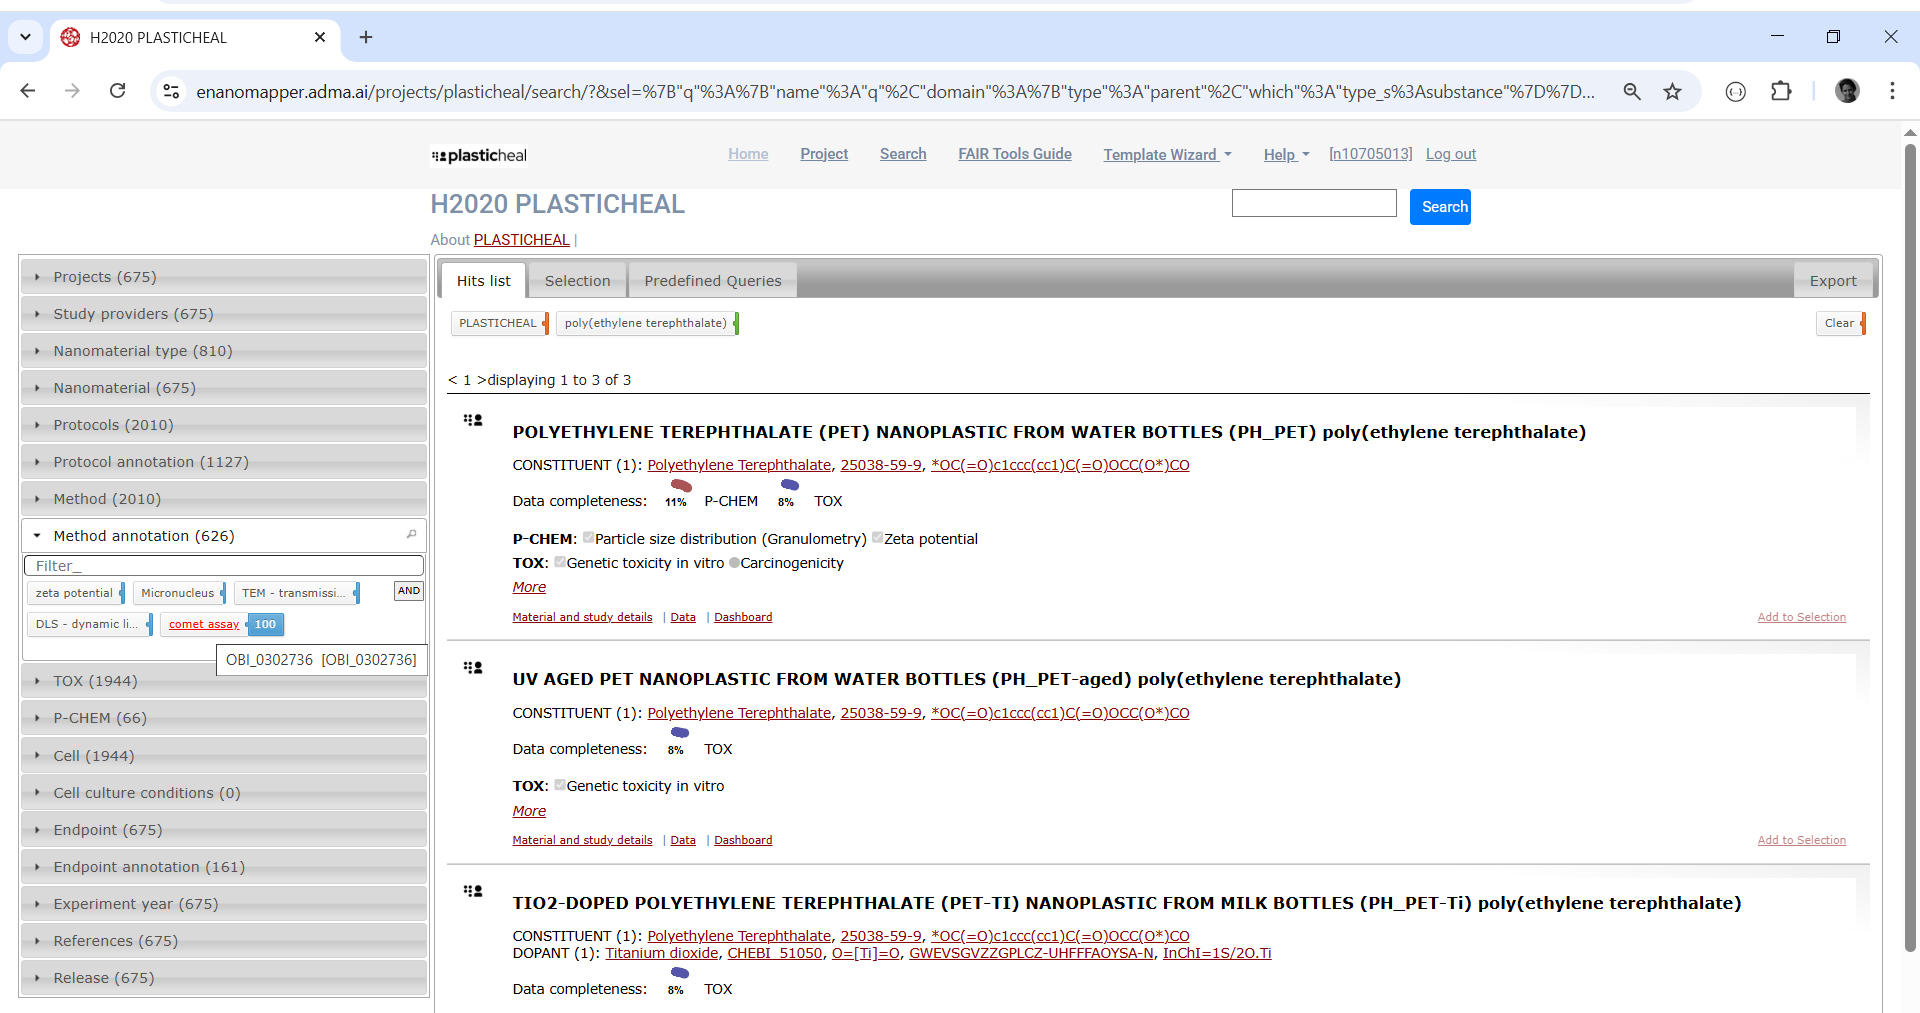This screenshot has height=1013, width=1920.
Task: Open Material and study details for PH_PET
Action: tap(582, 617)
